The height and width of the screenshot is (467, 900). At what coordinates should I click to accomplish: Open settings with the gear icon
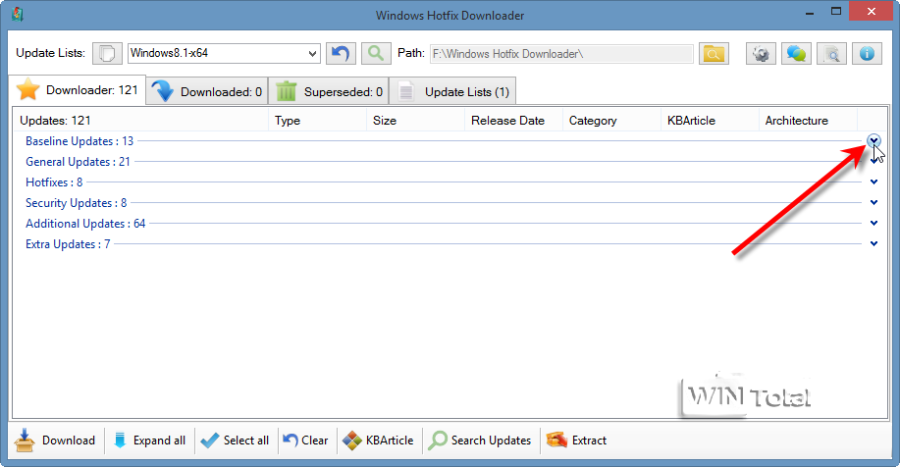[x=761, y=53]
